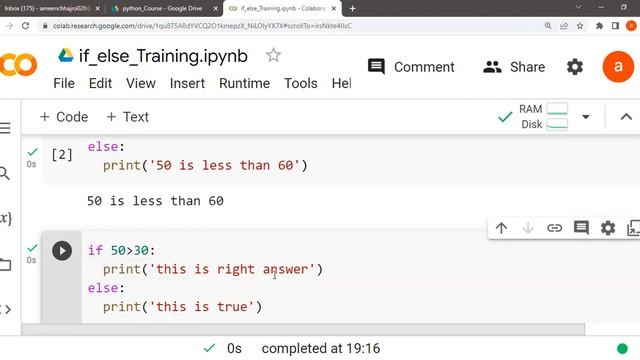Open a new browser tab

352,8
